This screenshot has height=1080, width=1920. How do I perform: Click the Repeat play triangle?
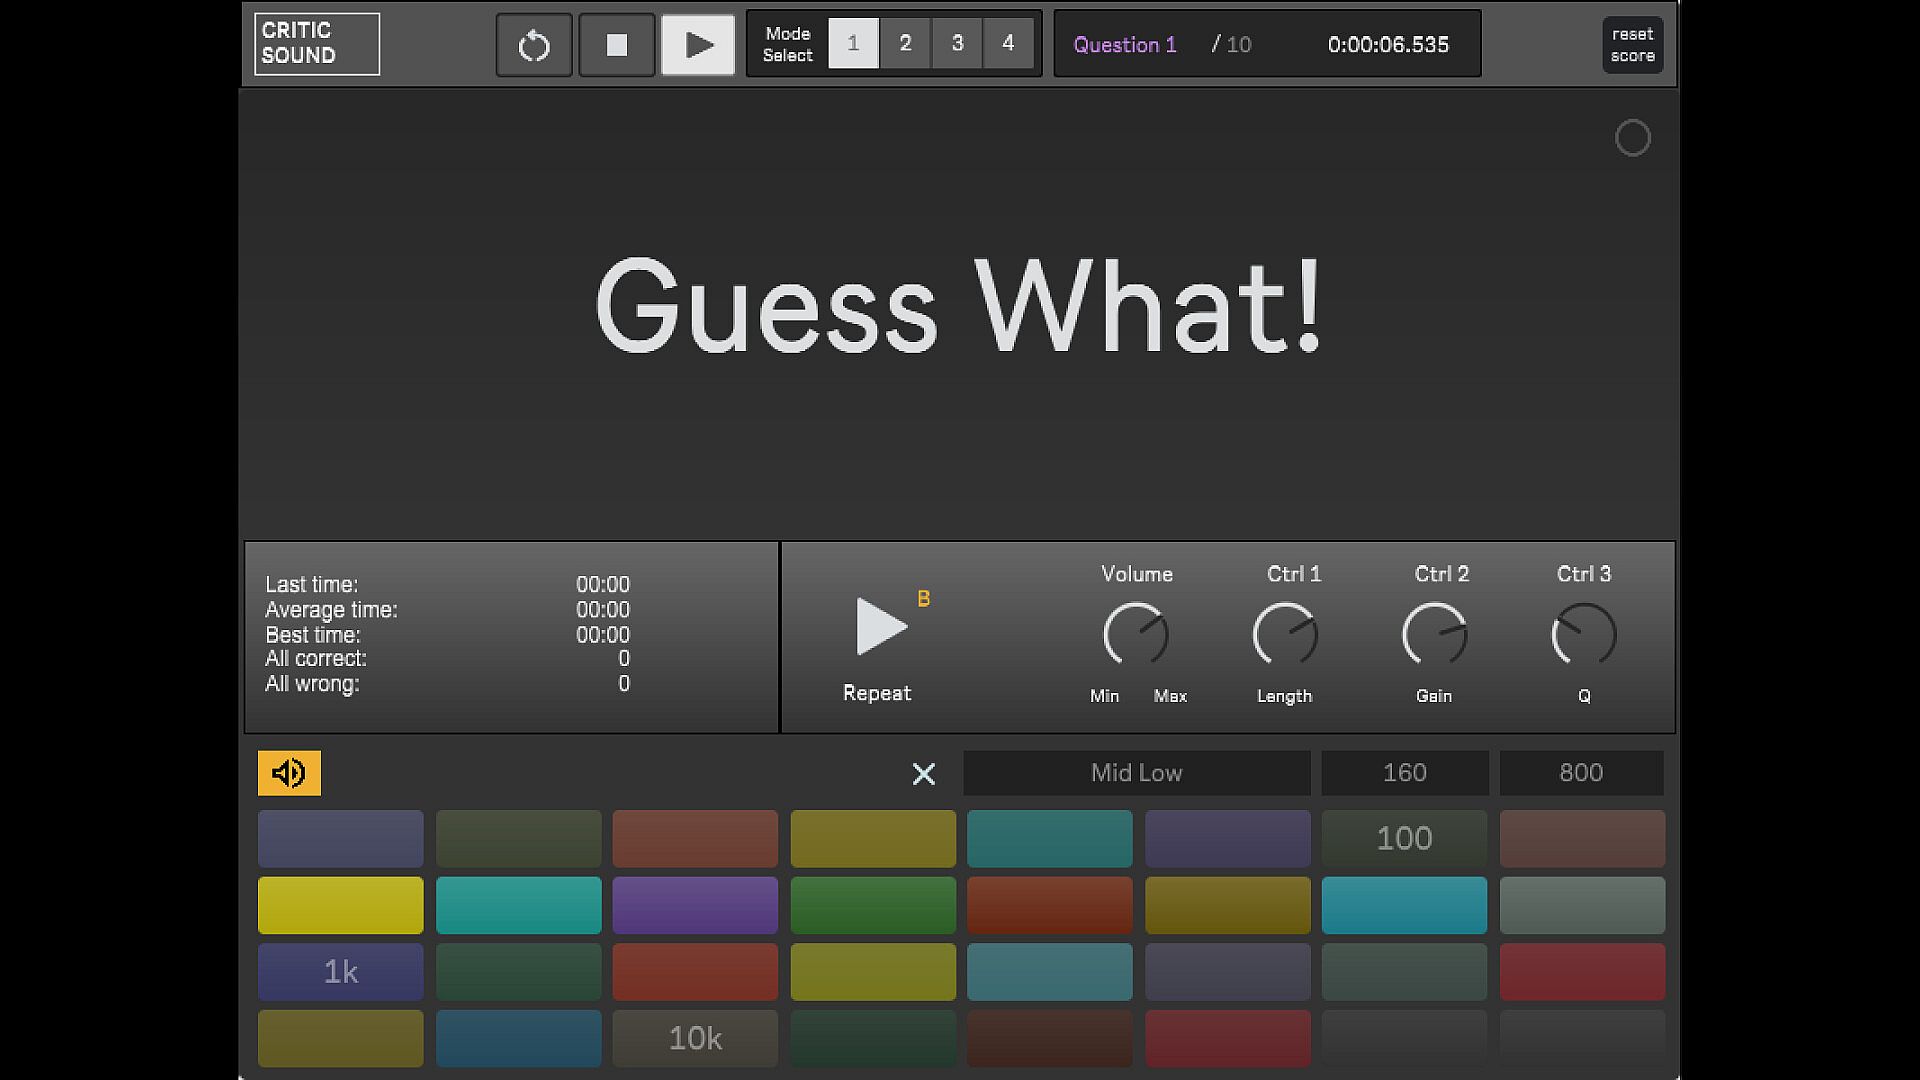(x=880, y=627)
